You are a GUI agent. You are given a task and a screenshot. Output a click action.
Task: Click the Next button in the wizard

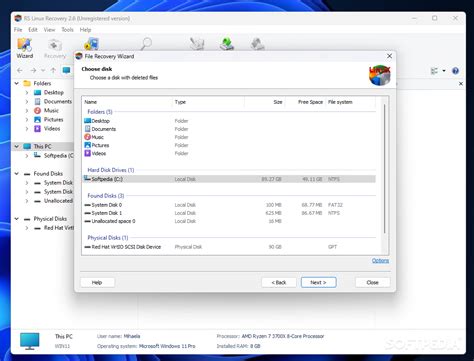point(318,282)
